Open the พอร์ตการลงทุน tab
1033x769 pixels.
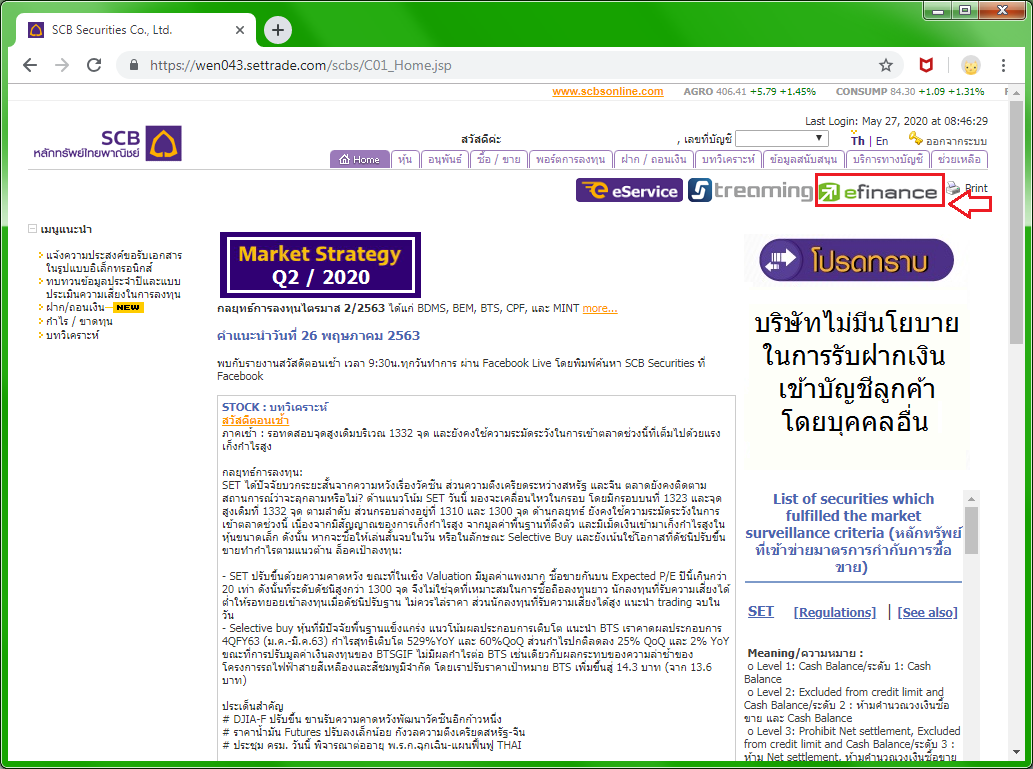point(571,159)
